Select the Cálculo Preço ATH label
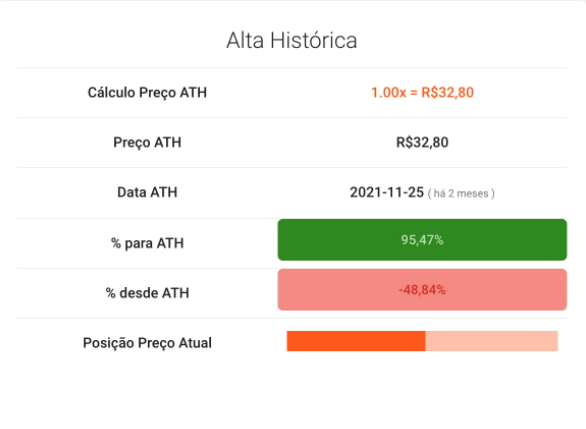The image size is (586, 429). [x=147, y=93]
